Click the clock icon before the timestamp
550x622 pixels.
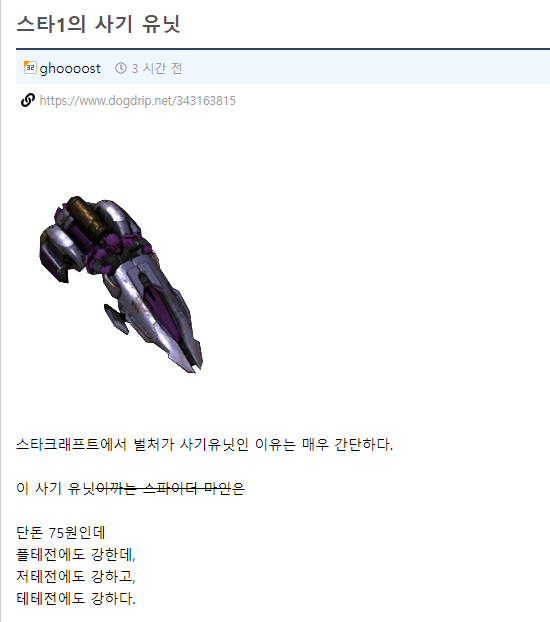[x=121, y=69]
